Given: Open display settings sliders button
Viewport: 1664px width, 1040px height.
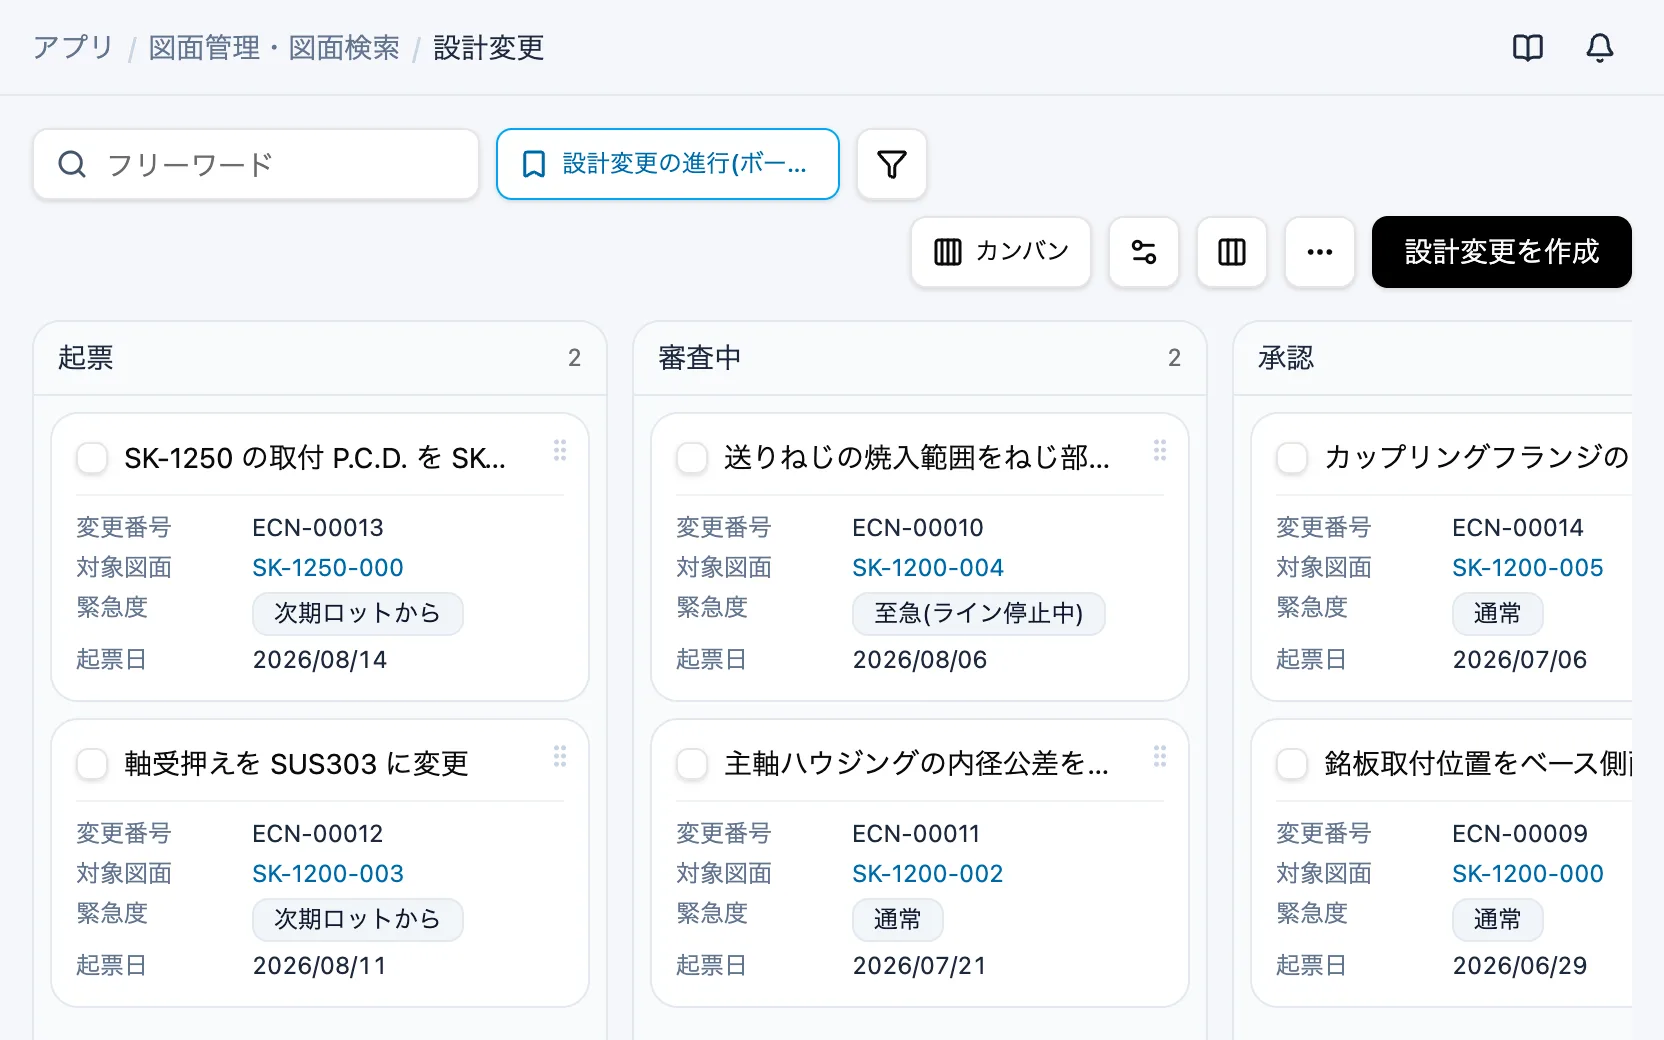Looking at the screenshot, I should click(x=1144, y=252).
